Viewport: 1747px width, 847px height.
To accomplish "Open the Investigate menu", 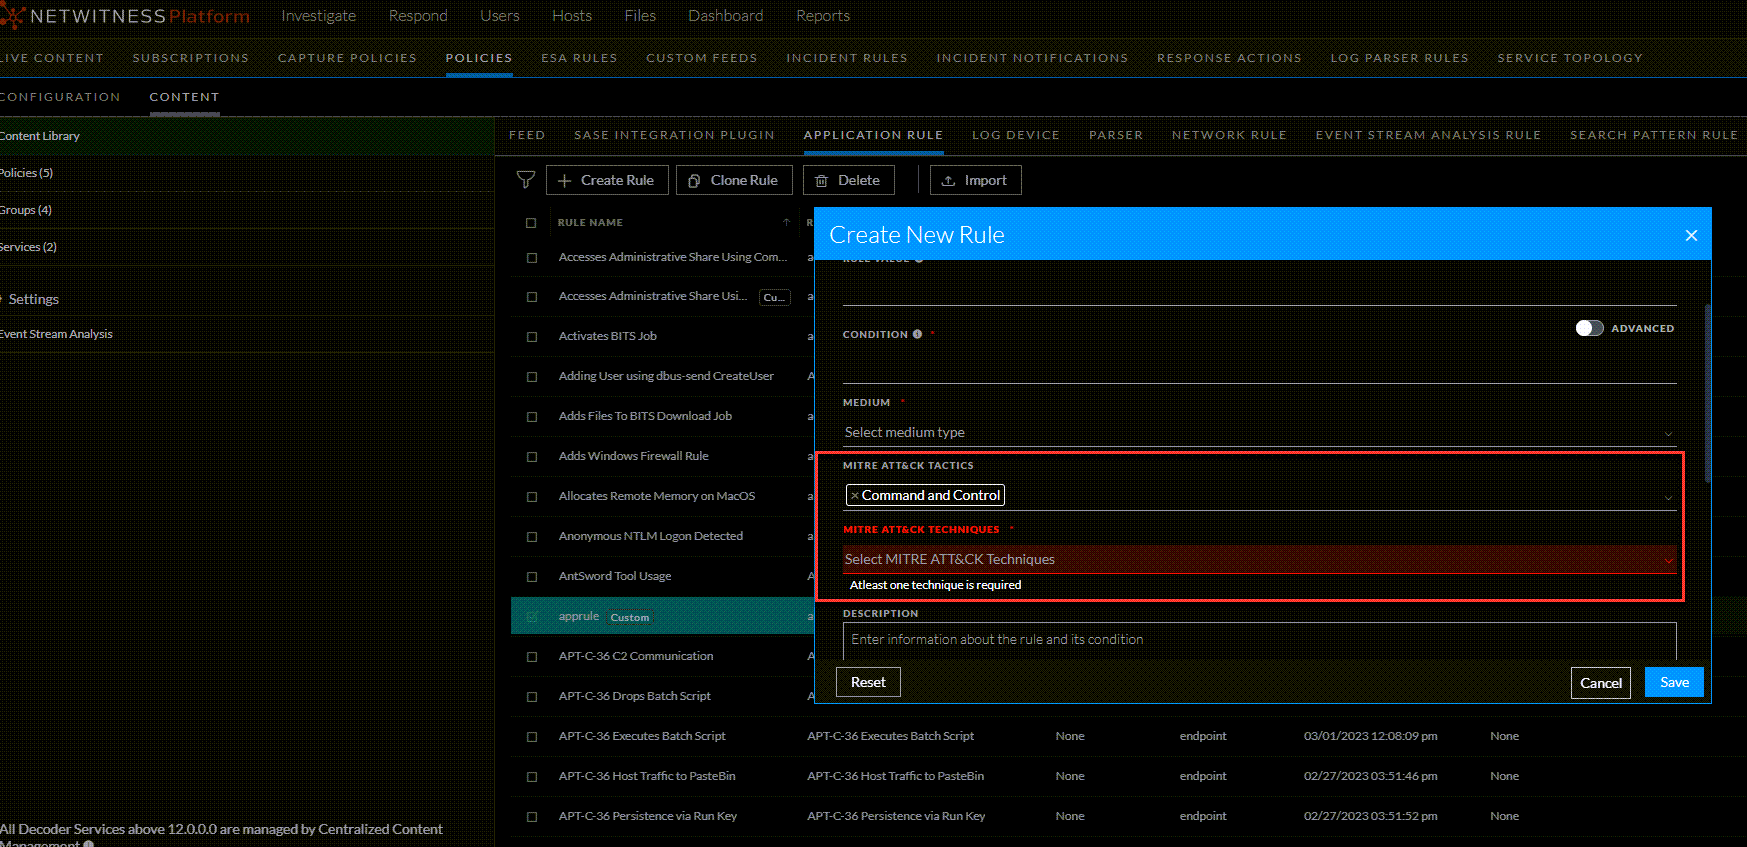I will coord(318,16).
